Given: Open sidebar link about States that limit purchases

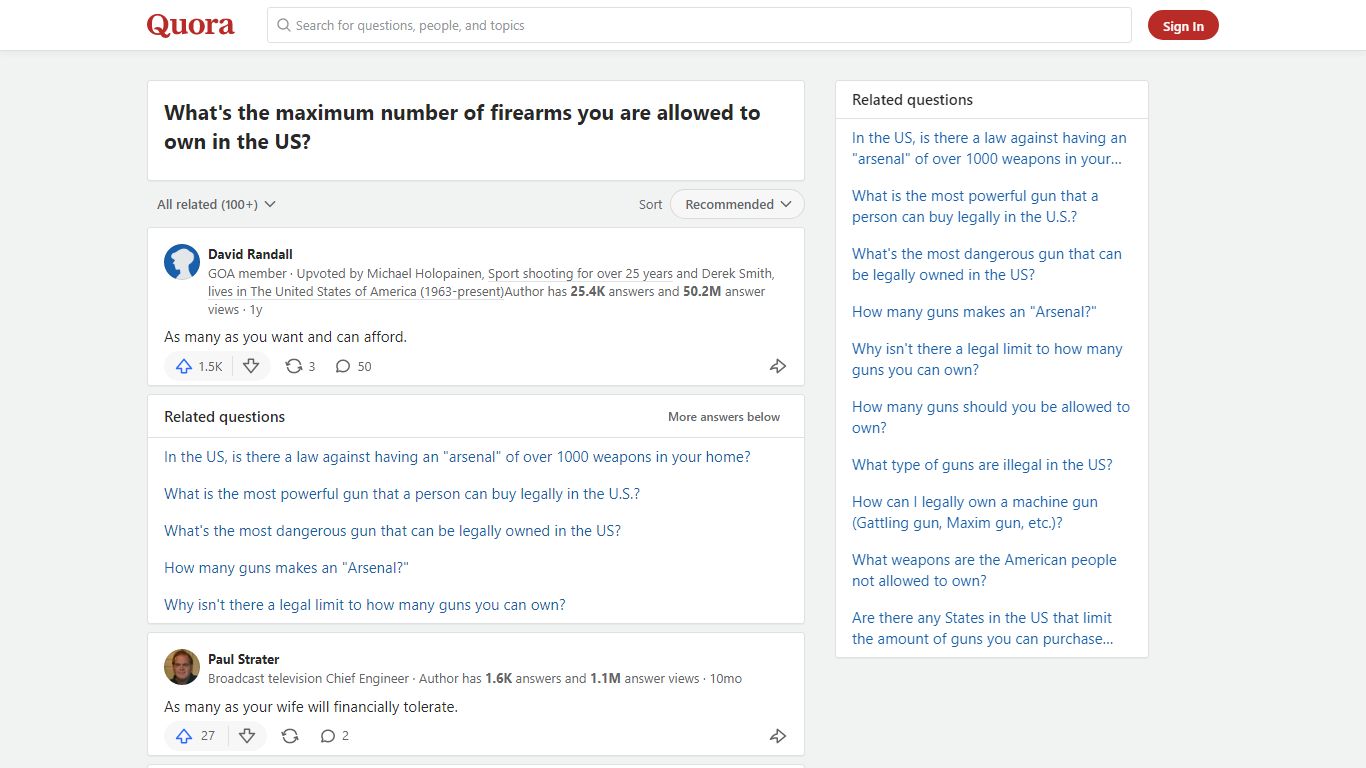Looking at the screenshot, I should point(983,628).
